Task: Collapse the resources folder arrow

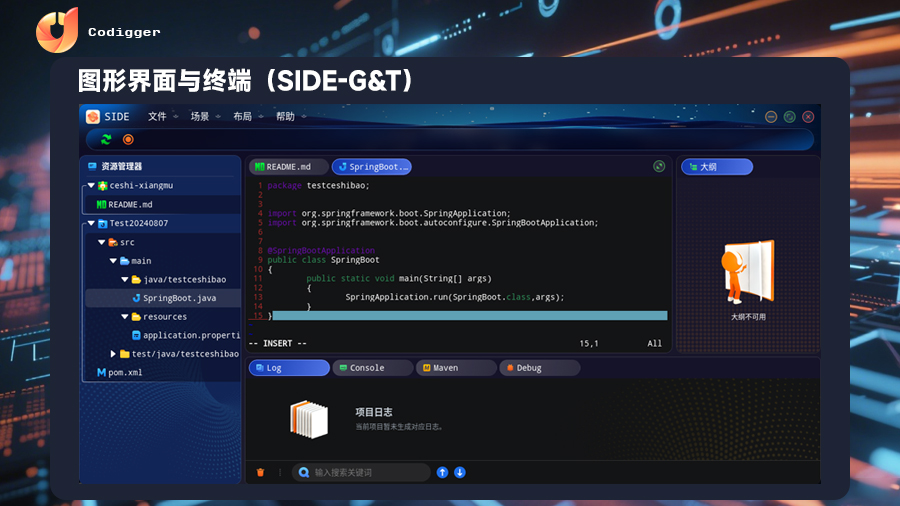Action: (x=125, y=317)
